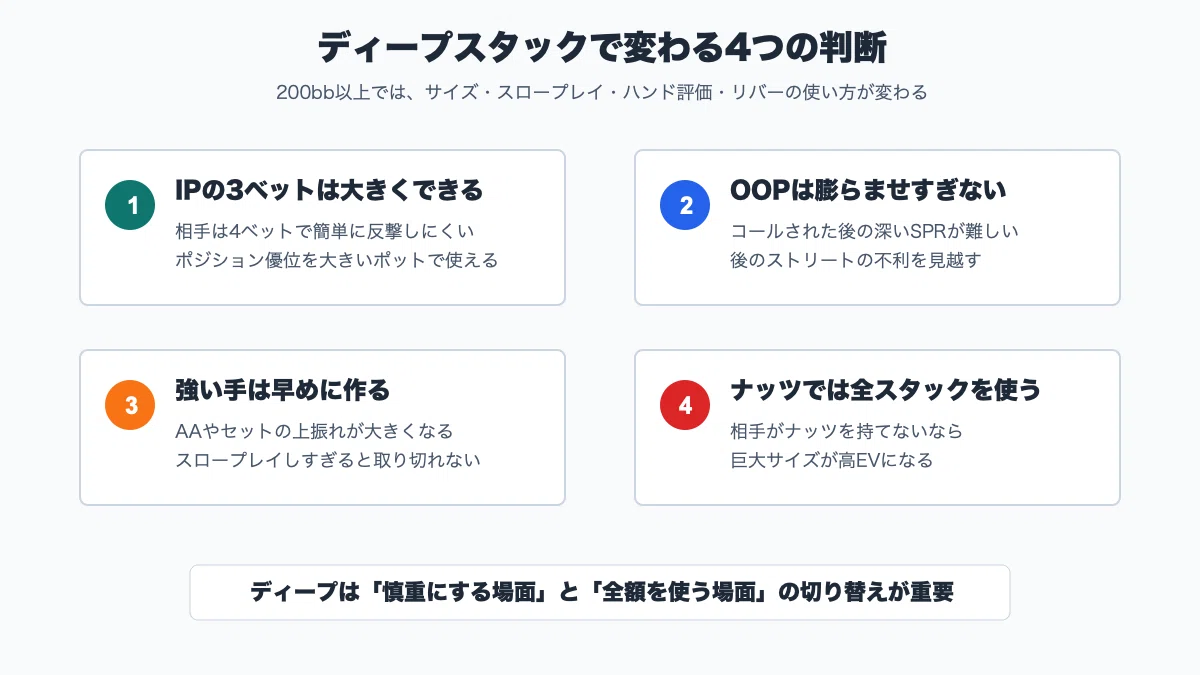Click the main title ディープスタックで変わる4つの判断
1200x675 pixels.
point(600,48)
